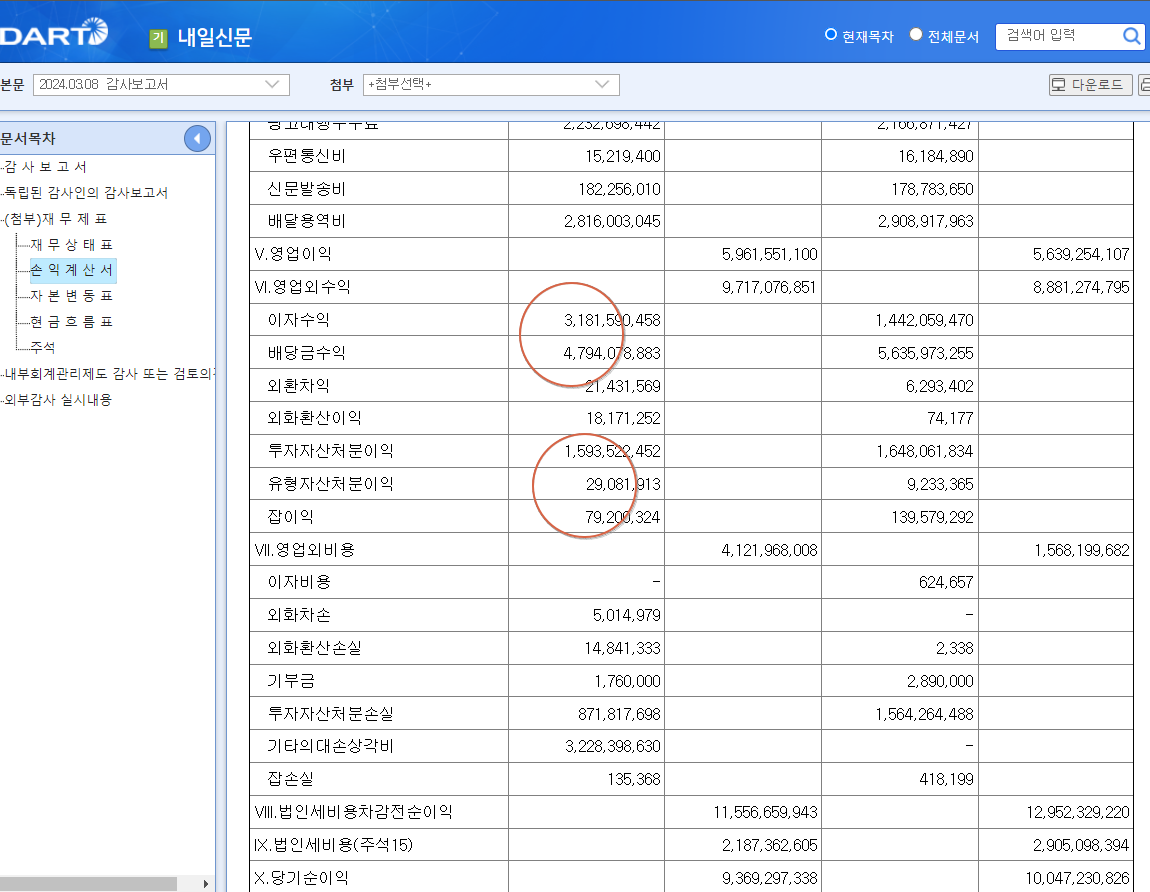Click the 유형자산처분이익 row label
Viewport: 1150px width, 892px height.
[330, 484]
